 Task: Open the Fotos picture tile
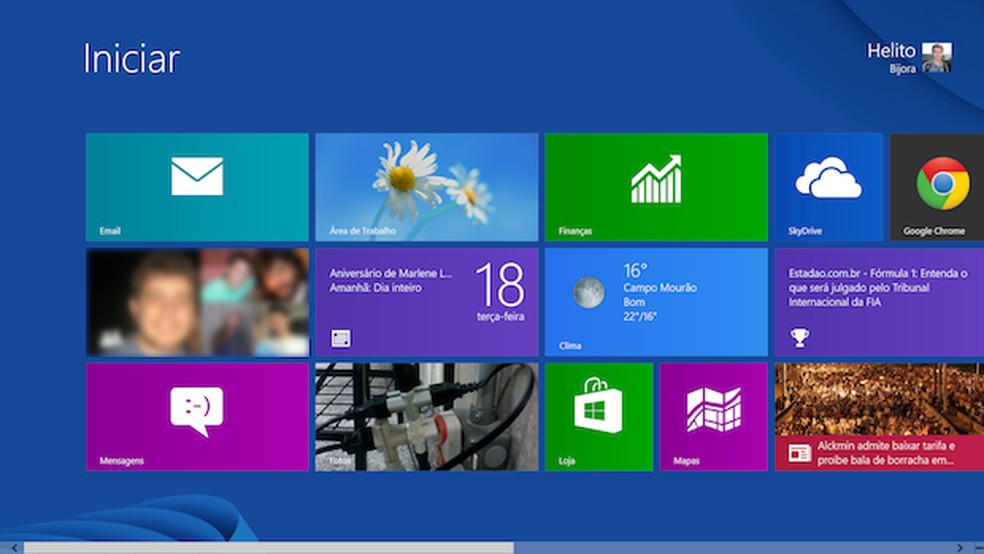(426, 416)
